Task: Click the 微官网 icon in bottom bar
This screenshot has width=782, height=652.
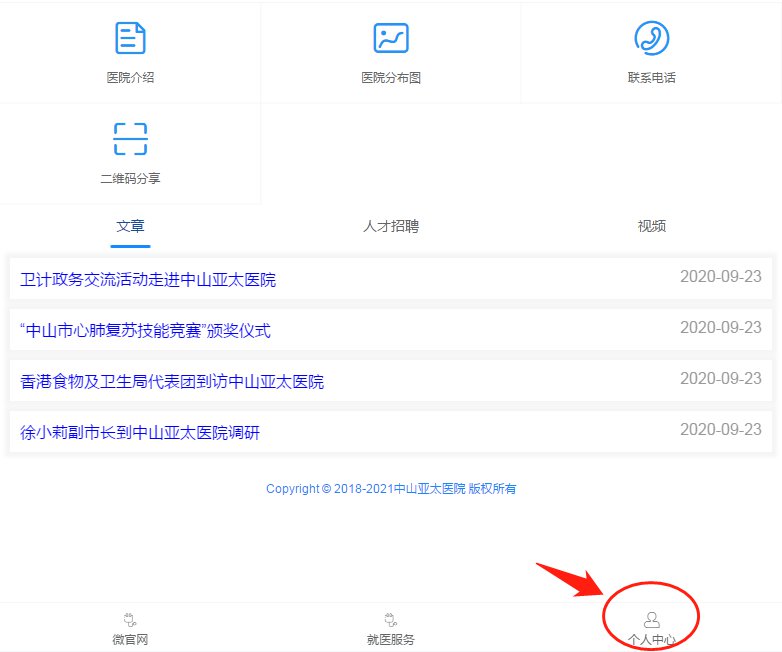Action: pos(130,619)
